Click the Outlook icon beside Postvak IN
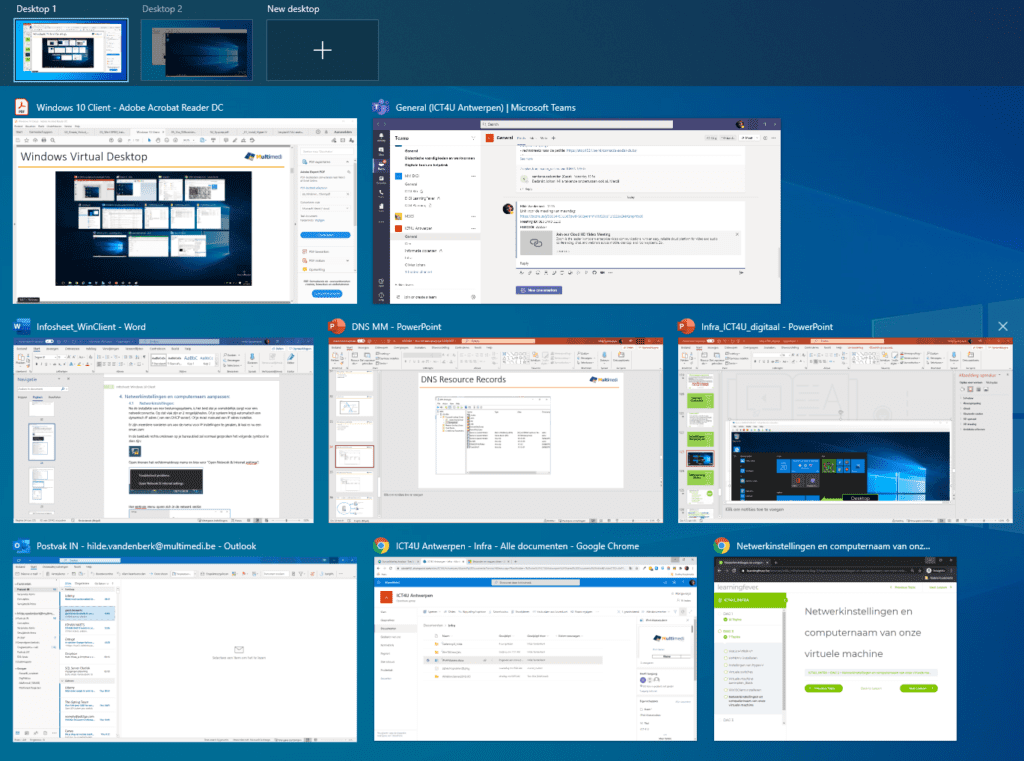 tap(22, 545)
